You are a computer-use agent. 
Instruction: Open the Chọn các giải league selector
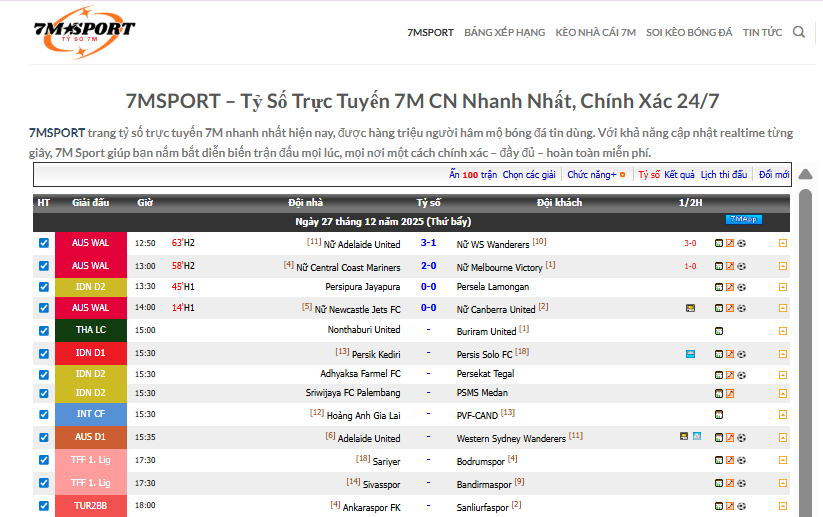coord(529,174)
